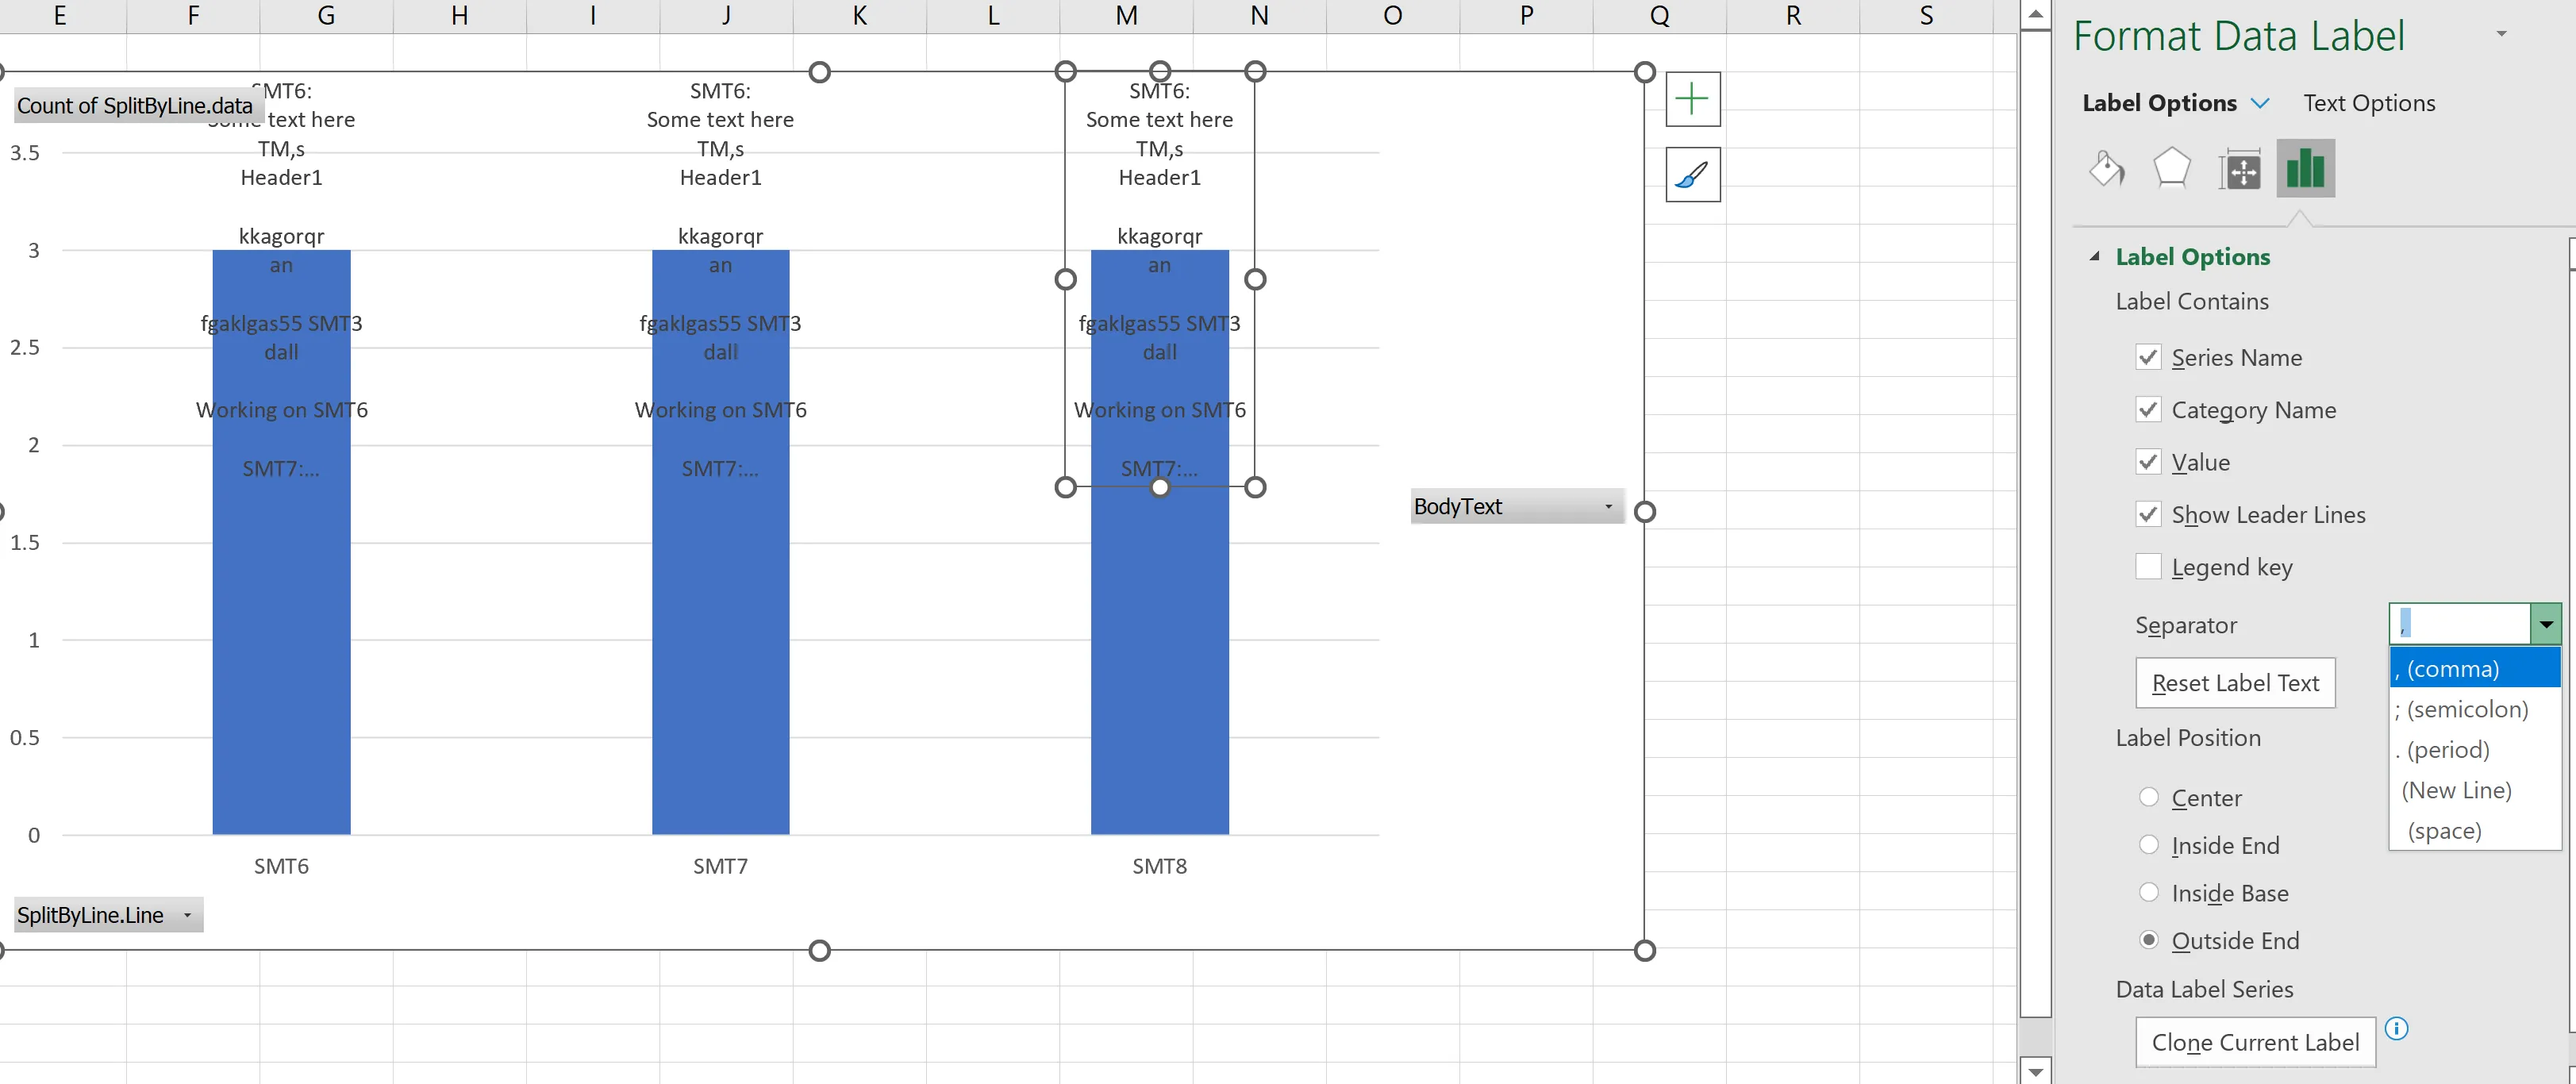Choose (New Line) separator option
This screenshot has width=2576, height=1084.
[x=2456, y=790]
